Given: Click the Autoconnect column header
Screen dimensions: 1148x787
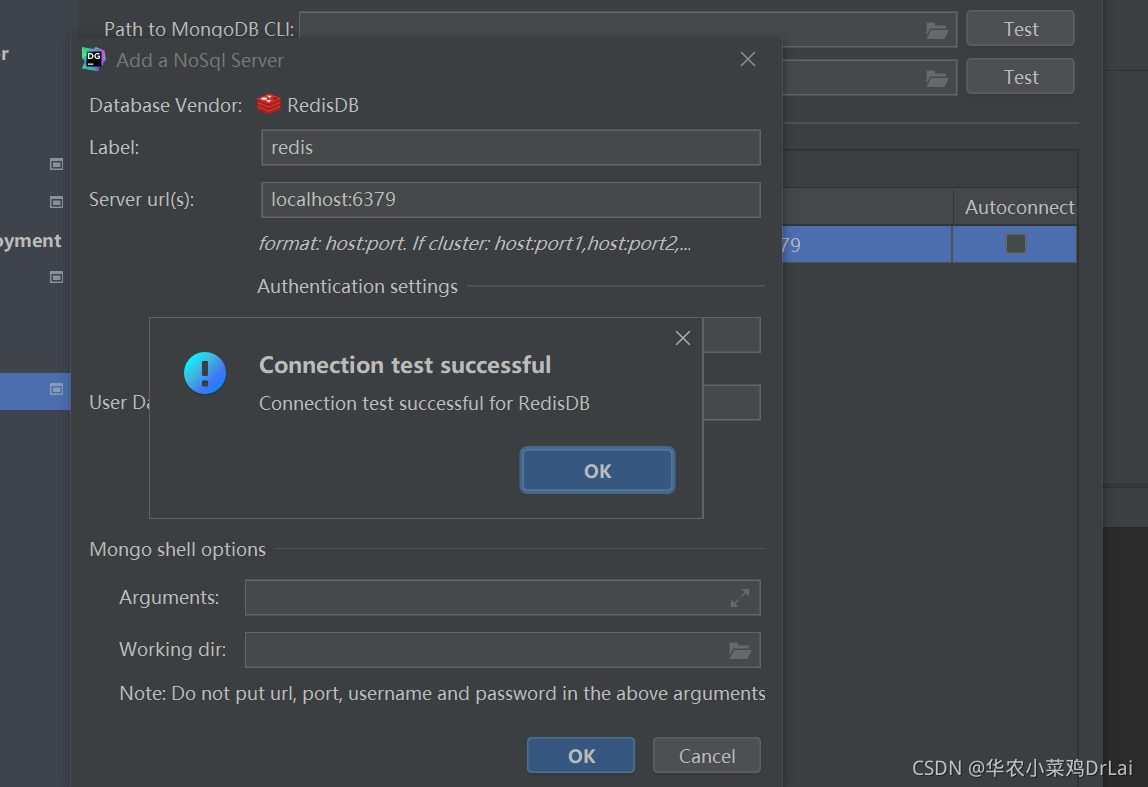Looking at the screenshot, I should point(1019,207).
